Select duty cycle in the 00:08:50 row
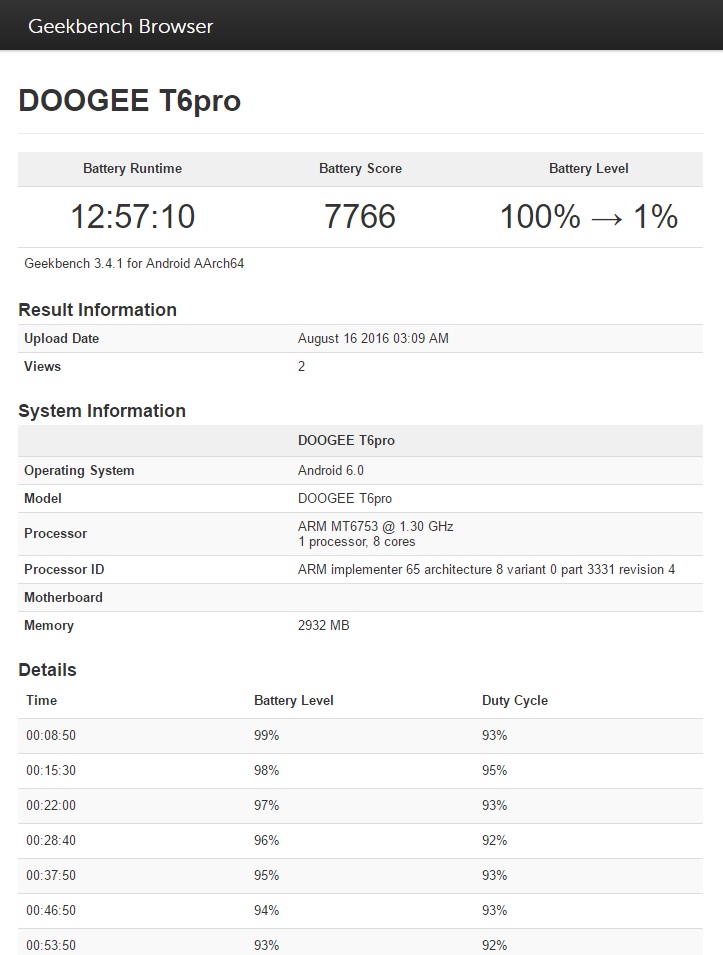 [x=495, y=736]
